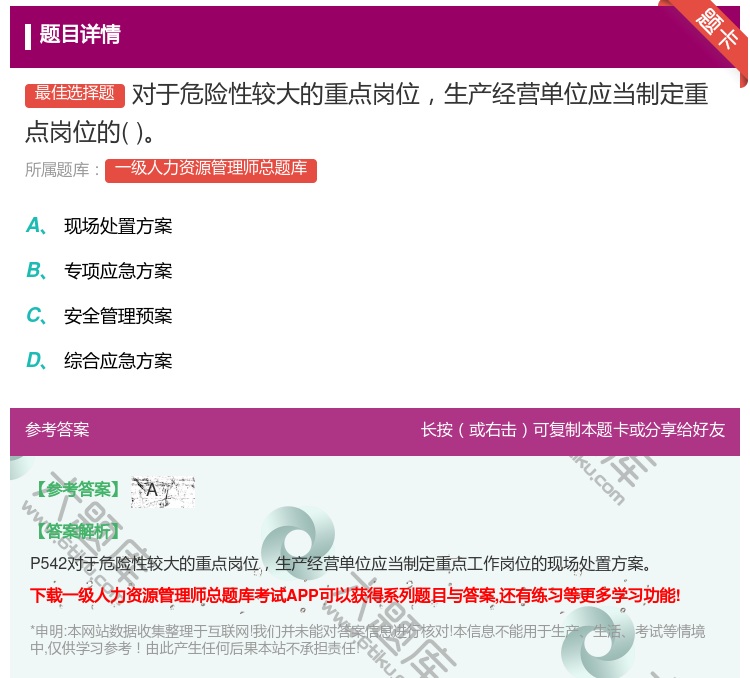Select option B 专项应急方案

99,271
